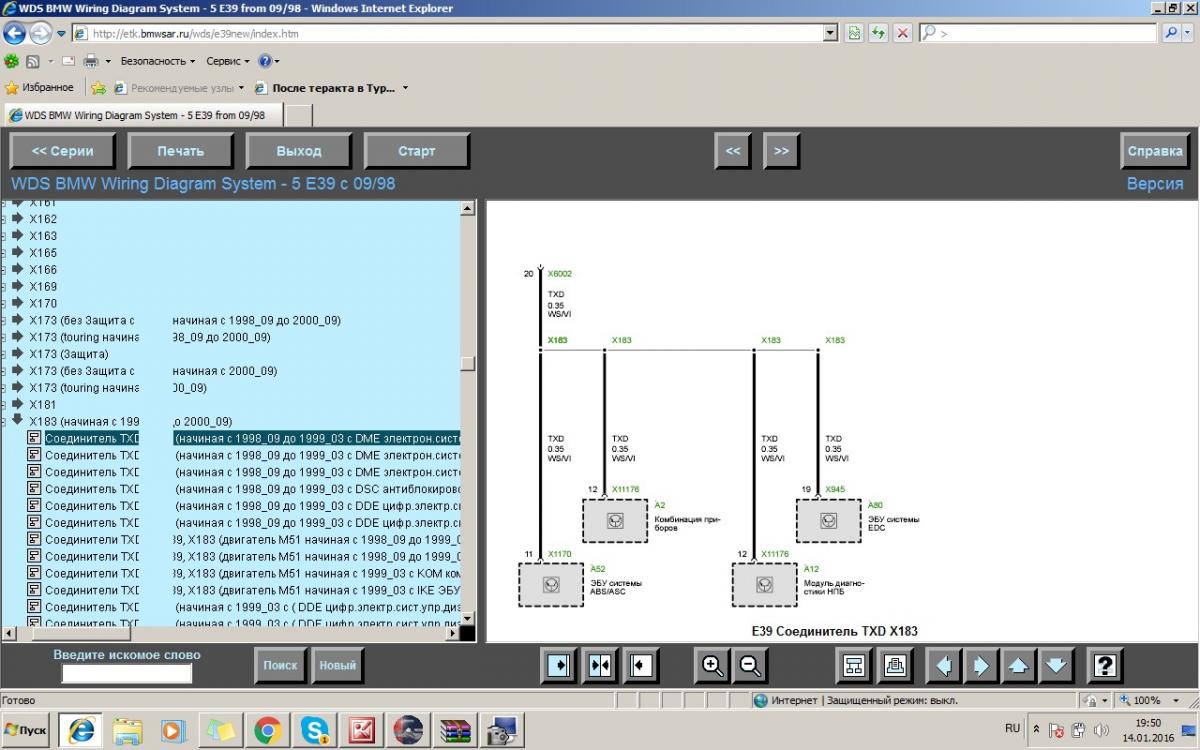Viewport: 1200px width, 750px height.
Task: Pan diagram up with the up arrow icon
Action: (x=1017, y=665)
